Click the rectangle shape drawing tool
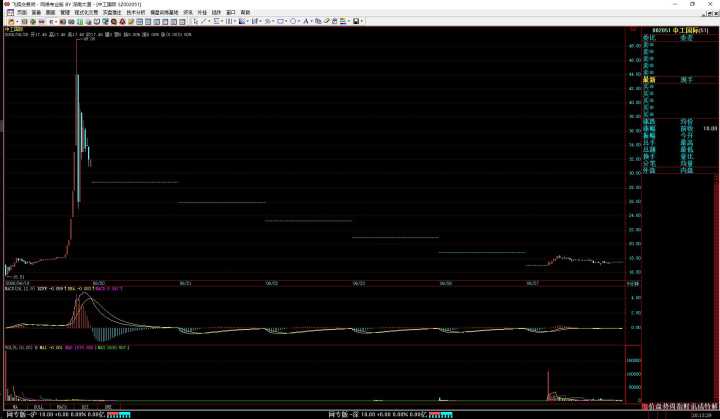 [x=280, y=21]
